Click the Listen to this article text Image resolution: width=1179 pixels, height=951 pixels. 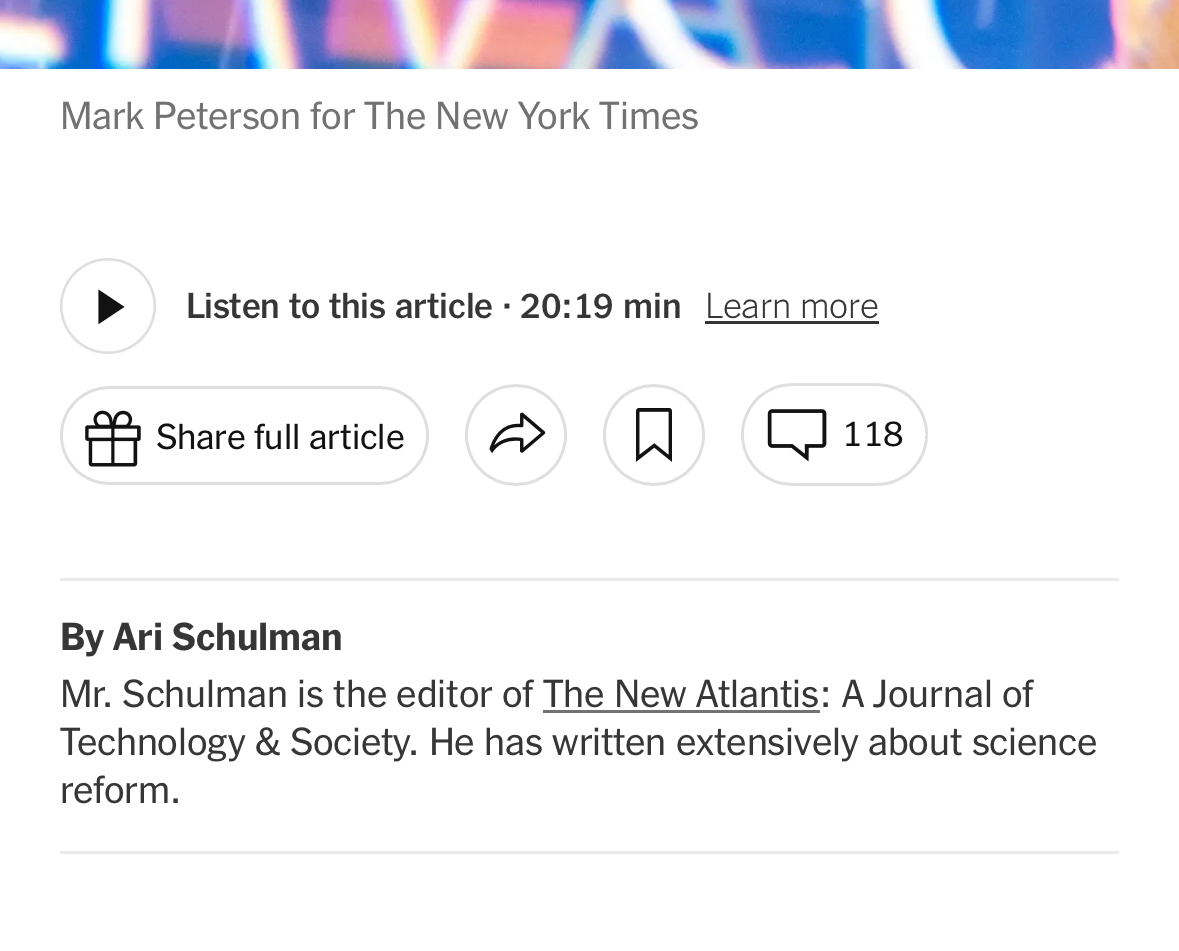tap(339, 306)
